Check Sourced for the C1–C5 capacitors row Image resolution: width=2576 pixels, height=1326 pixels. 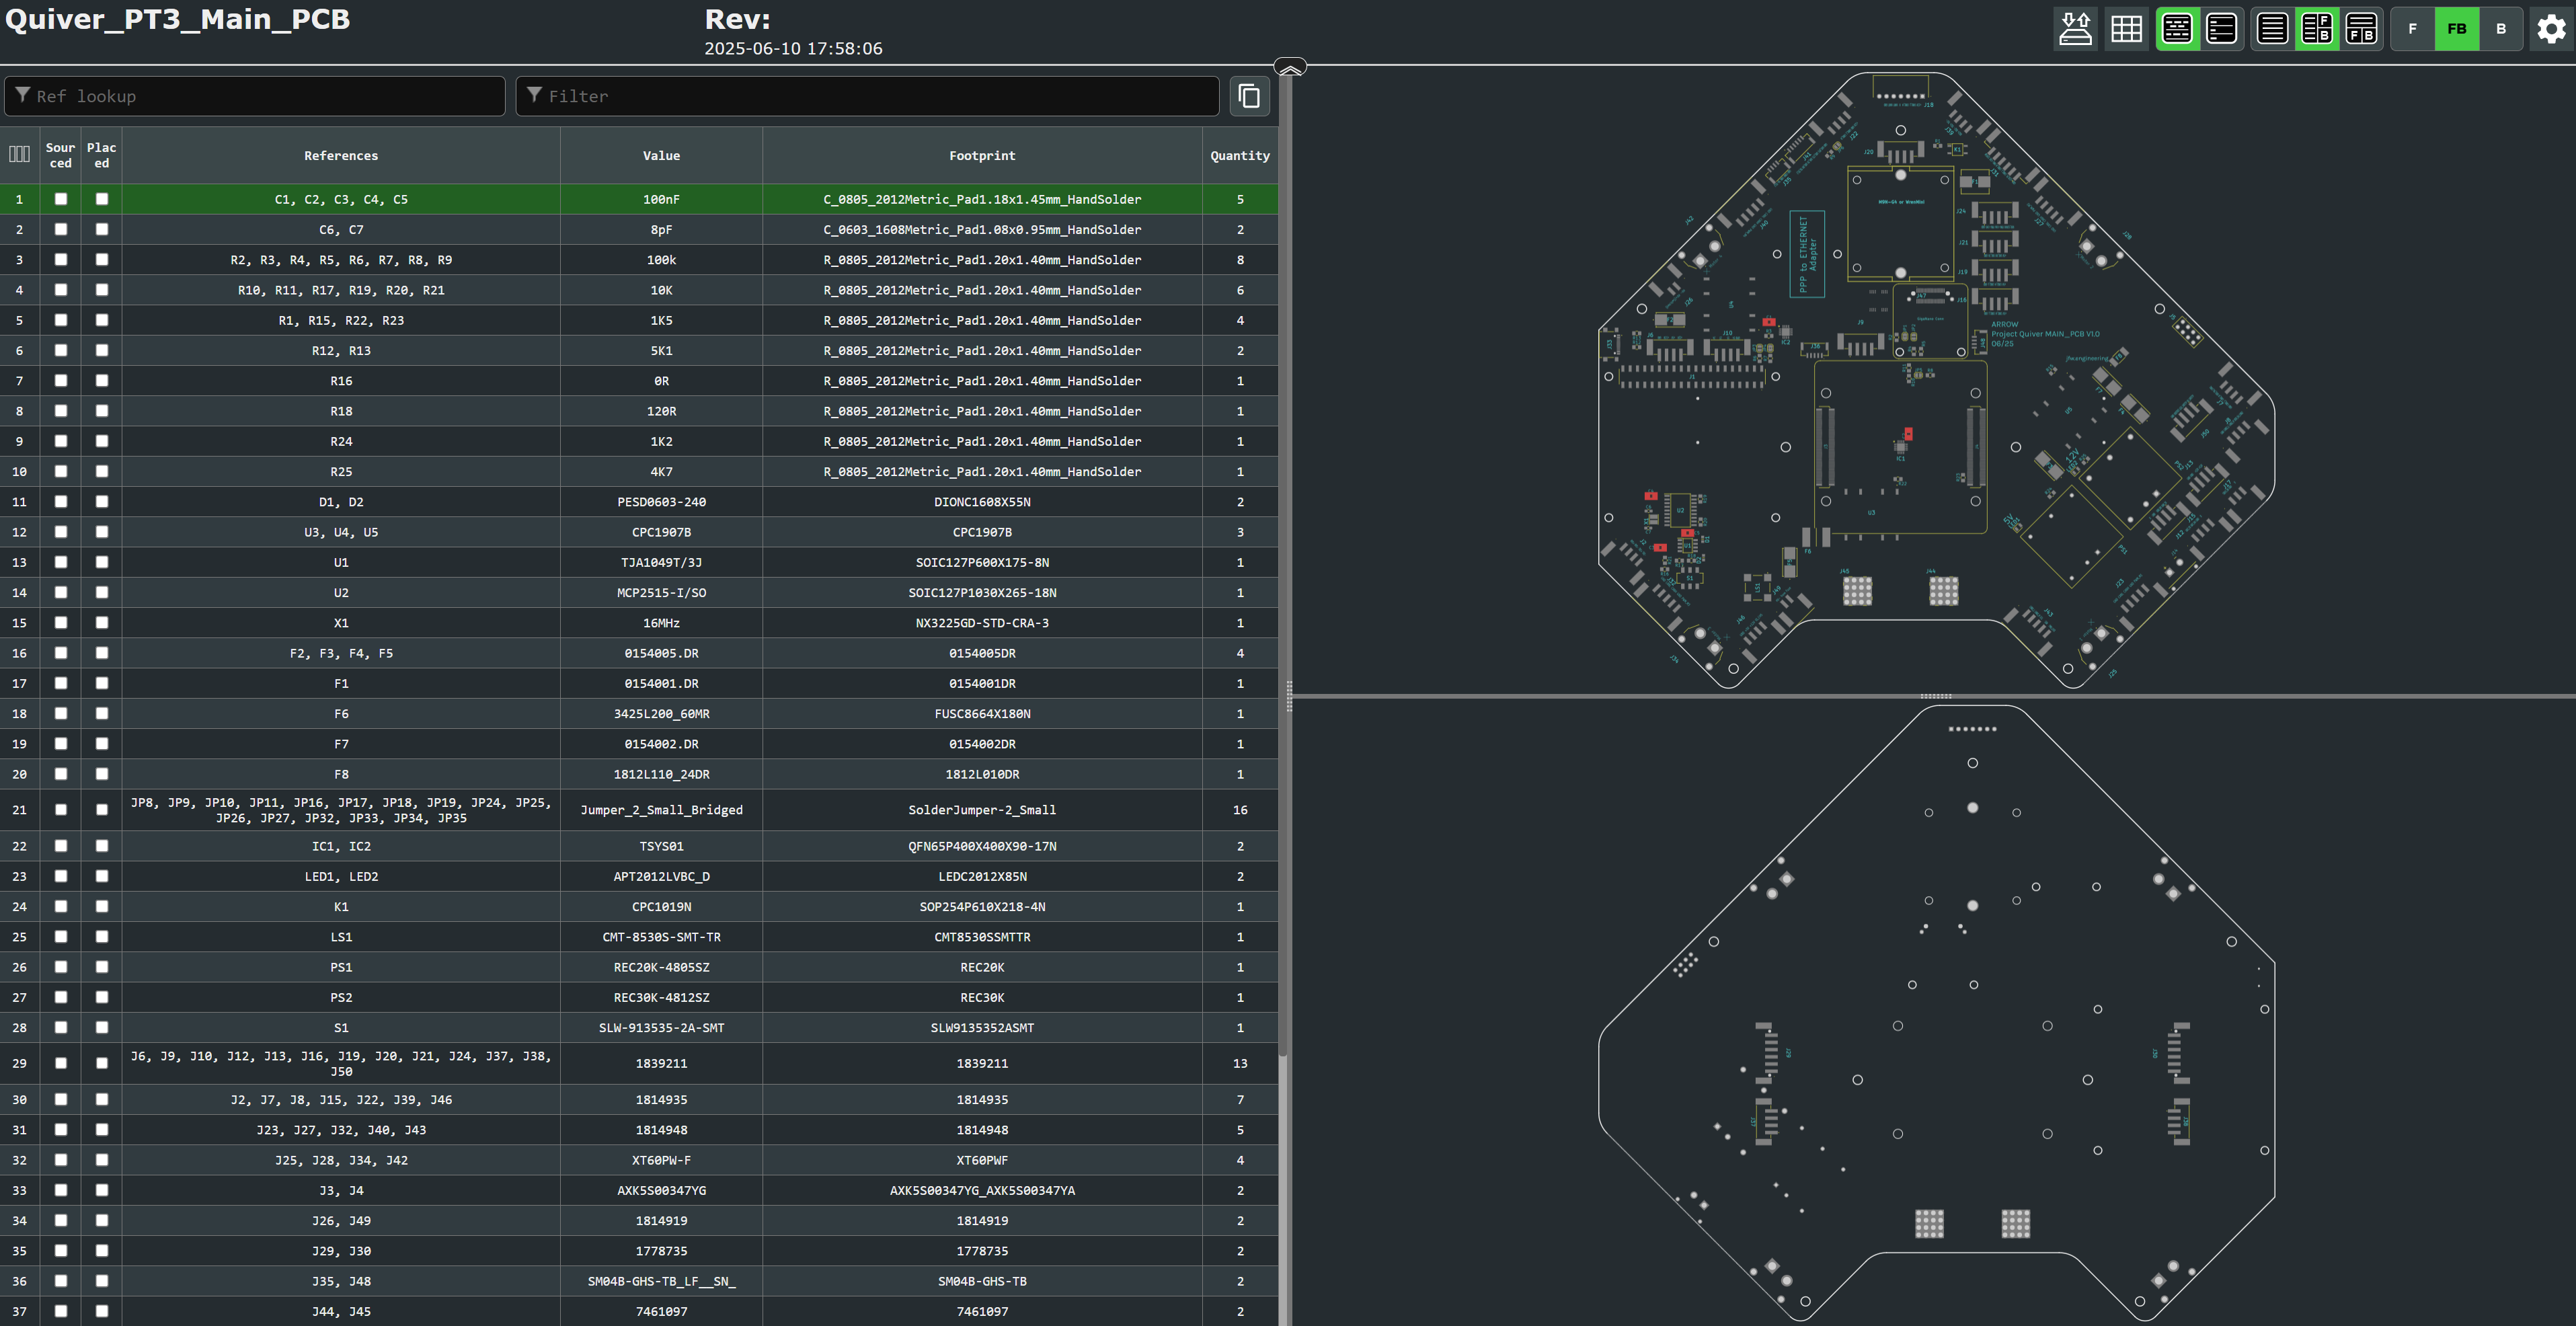61,199
